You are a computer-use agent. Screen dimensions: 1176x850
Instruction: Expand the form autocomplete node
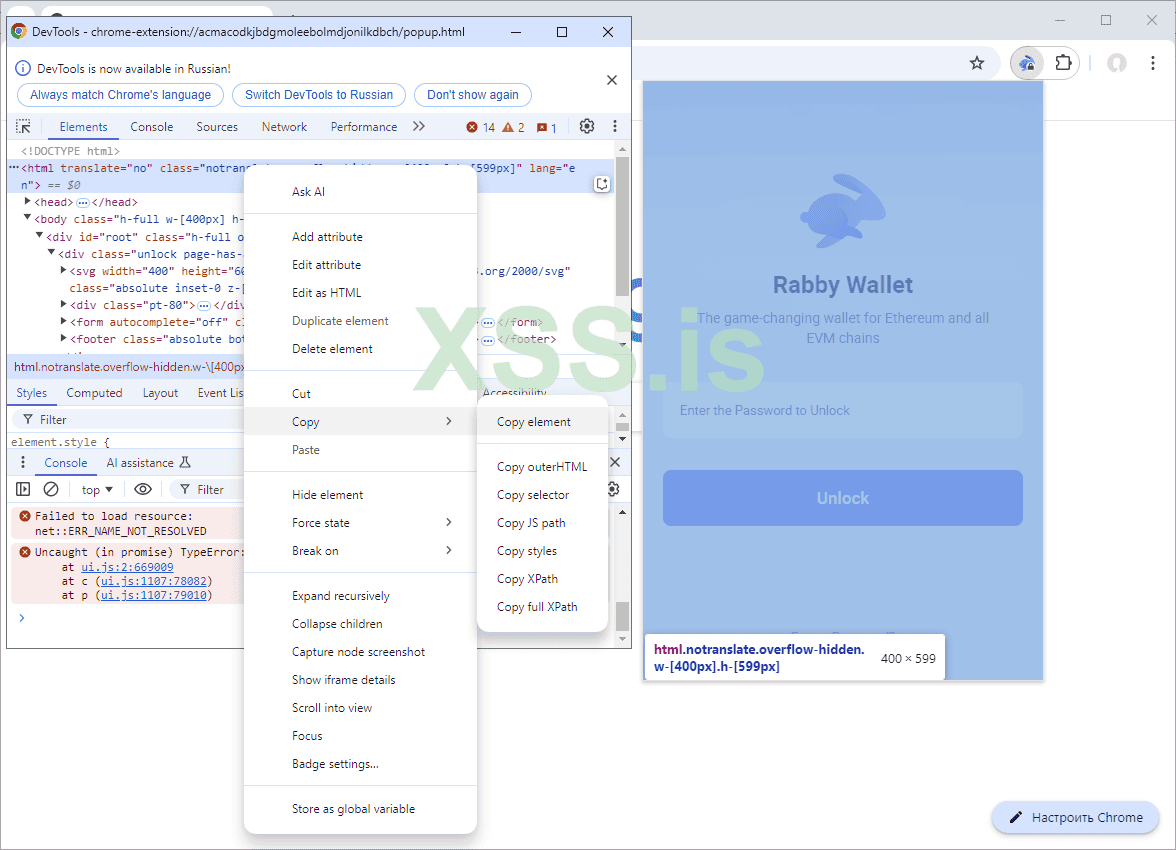[63, 322]
